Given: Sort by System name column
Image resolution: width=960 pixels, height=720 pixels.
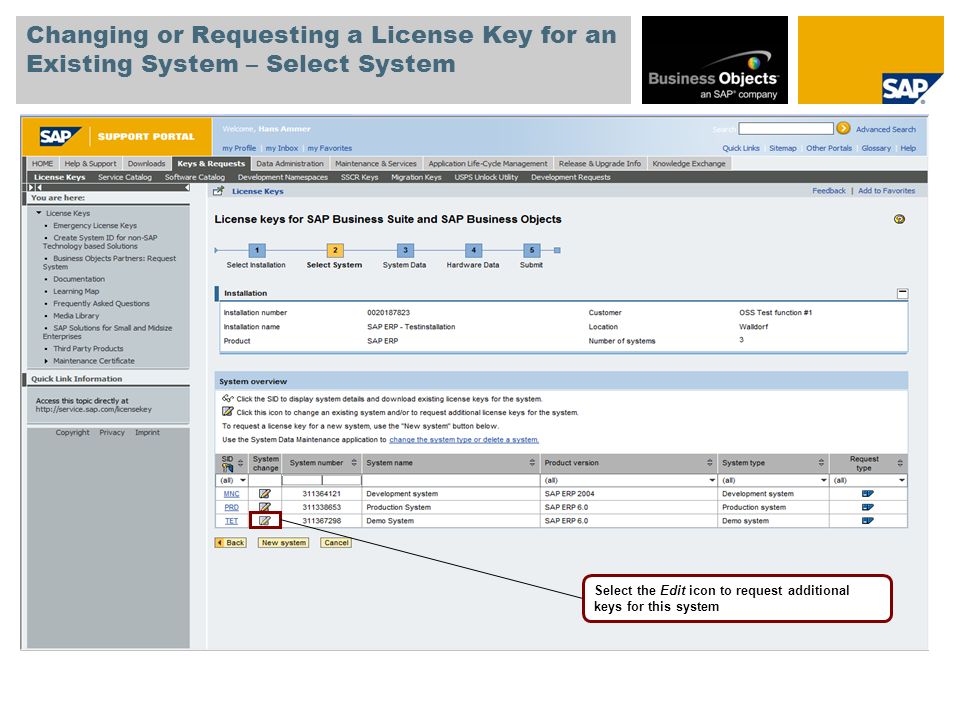Looking at the screenshot, I should pos(532,463).
